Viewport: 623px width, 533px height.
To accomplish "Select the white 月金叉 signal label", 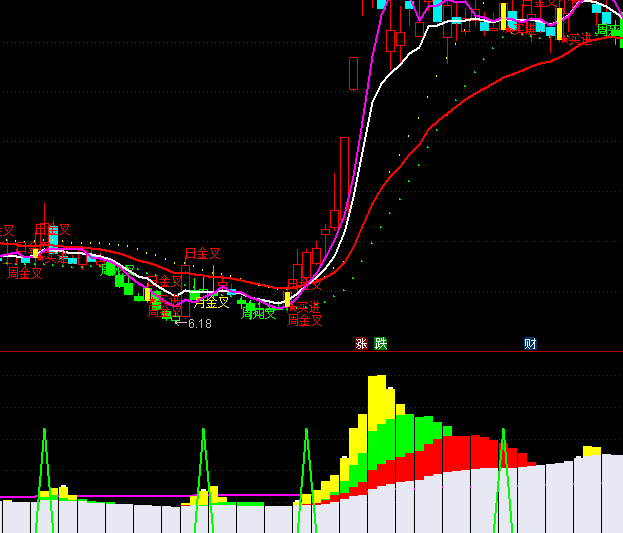I will 211,301.
